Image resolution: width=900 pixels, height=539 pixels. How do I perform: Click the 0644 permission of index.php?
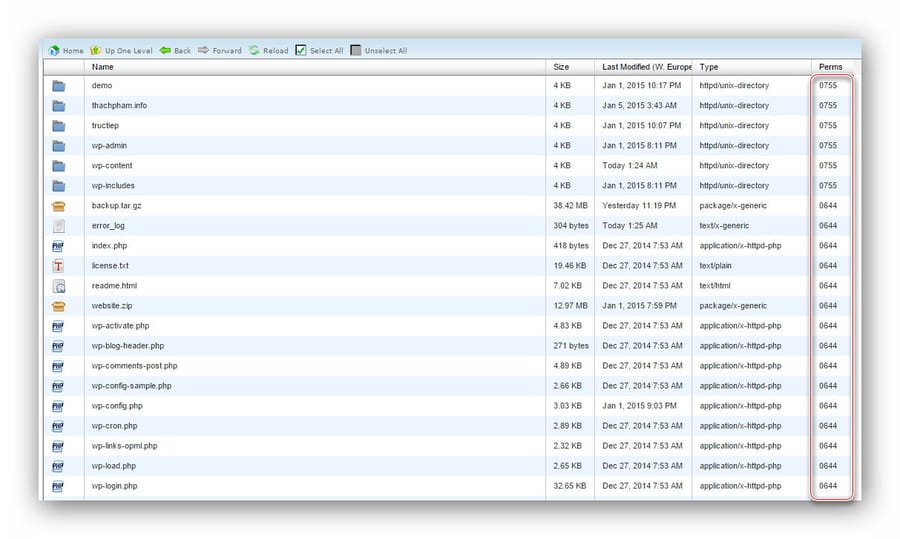[828, 246]
